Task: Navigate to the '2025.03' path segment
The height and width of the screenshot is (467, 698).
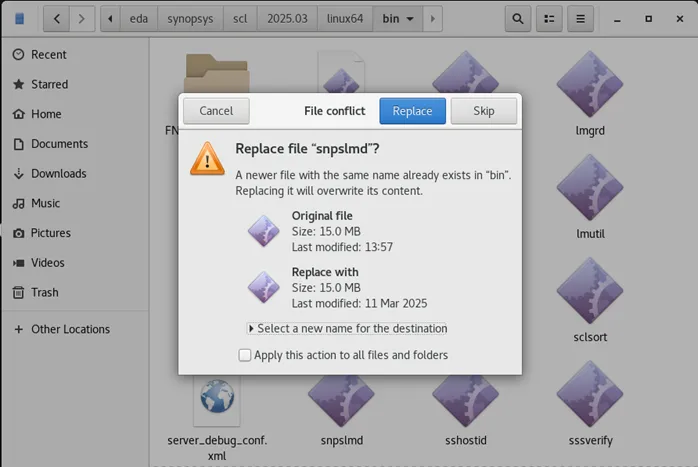Action: [x=287, y=19]
